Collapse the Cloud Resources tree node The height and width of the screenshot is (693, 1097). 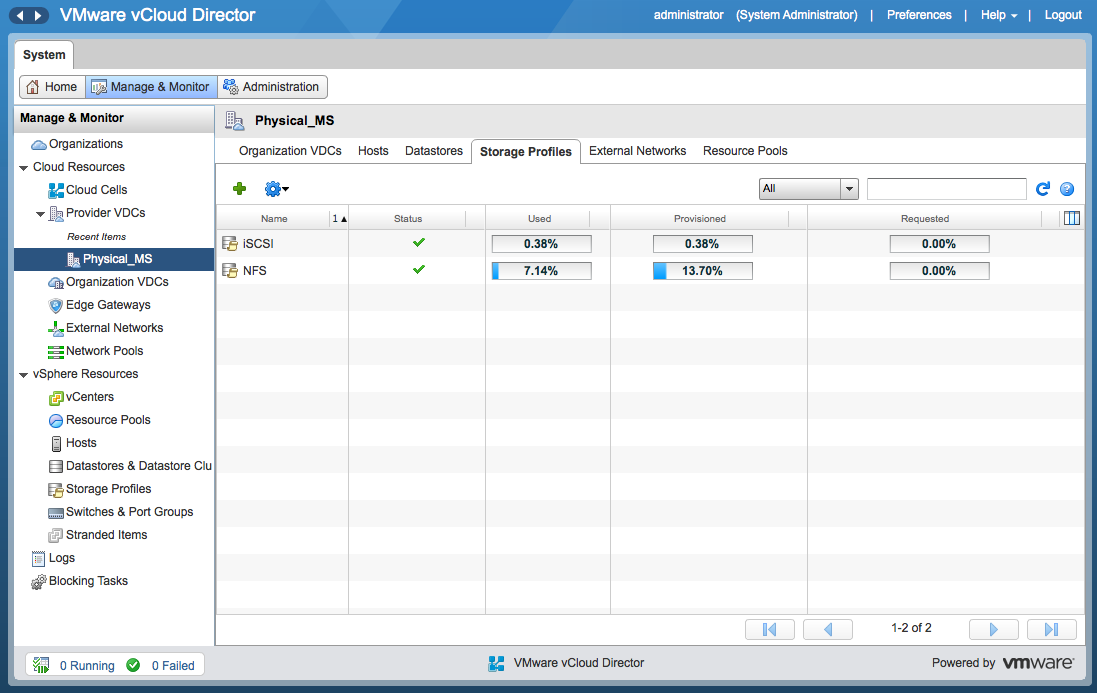[24, 168]
